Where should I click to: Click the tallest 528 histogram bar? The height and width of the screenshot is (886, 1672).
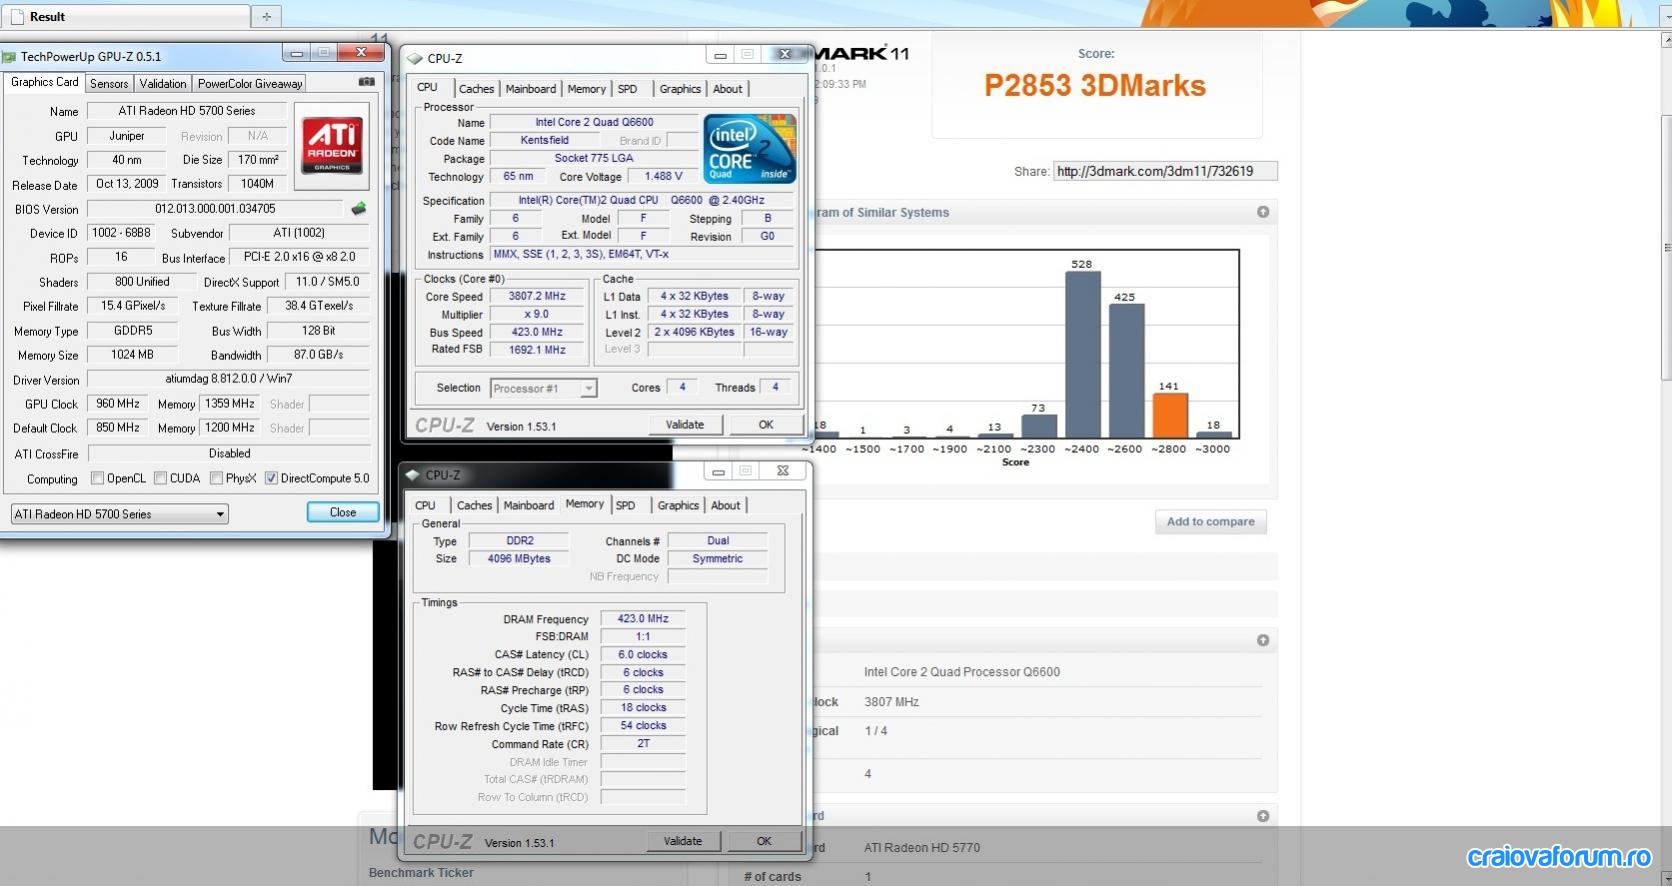point(1082,355)
